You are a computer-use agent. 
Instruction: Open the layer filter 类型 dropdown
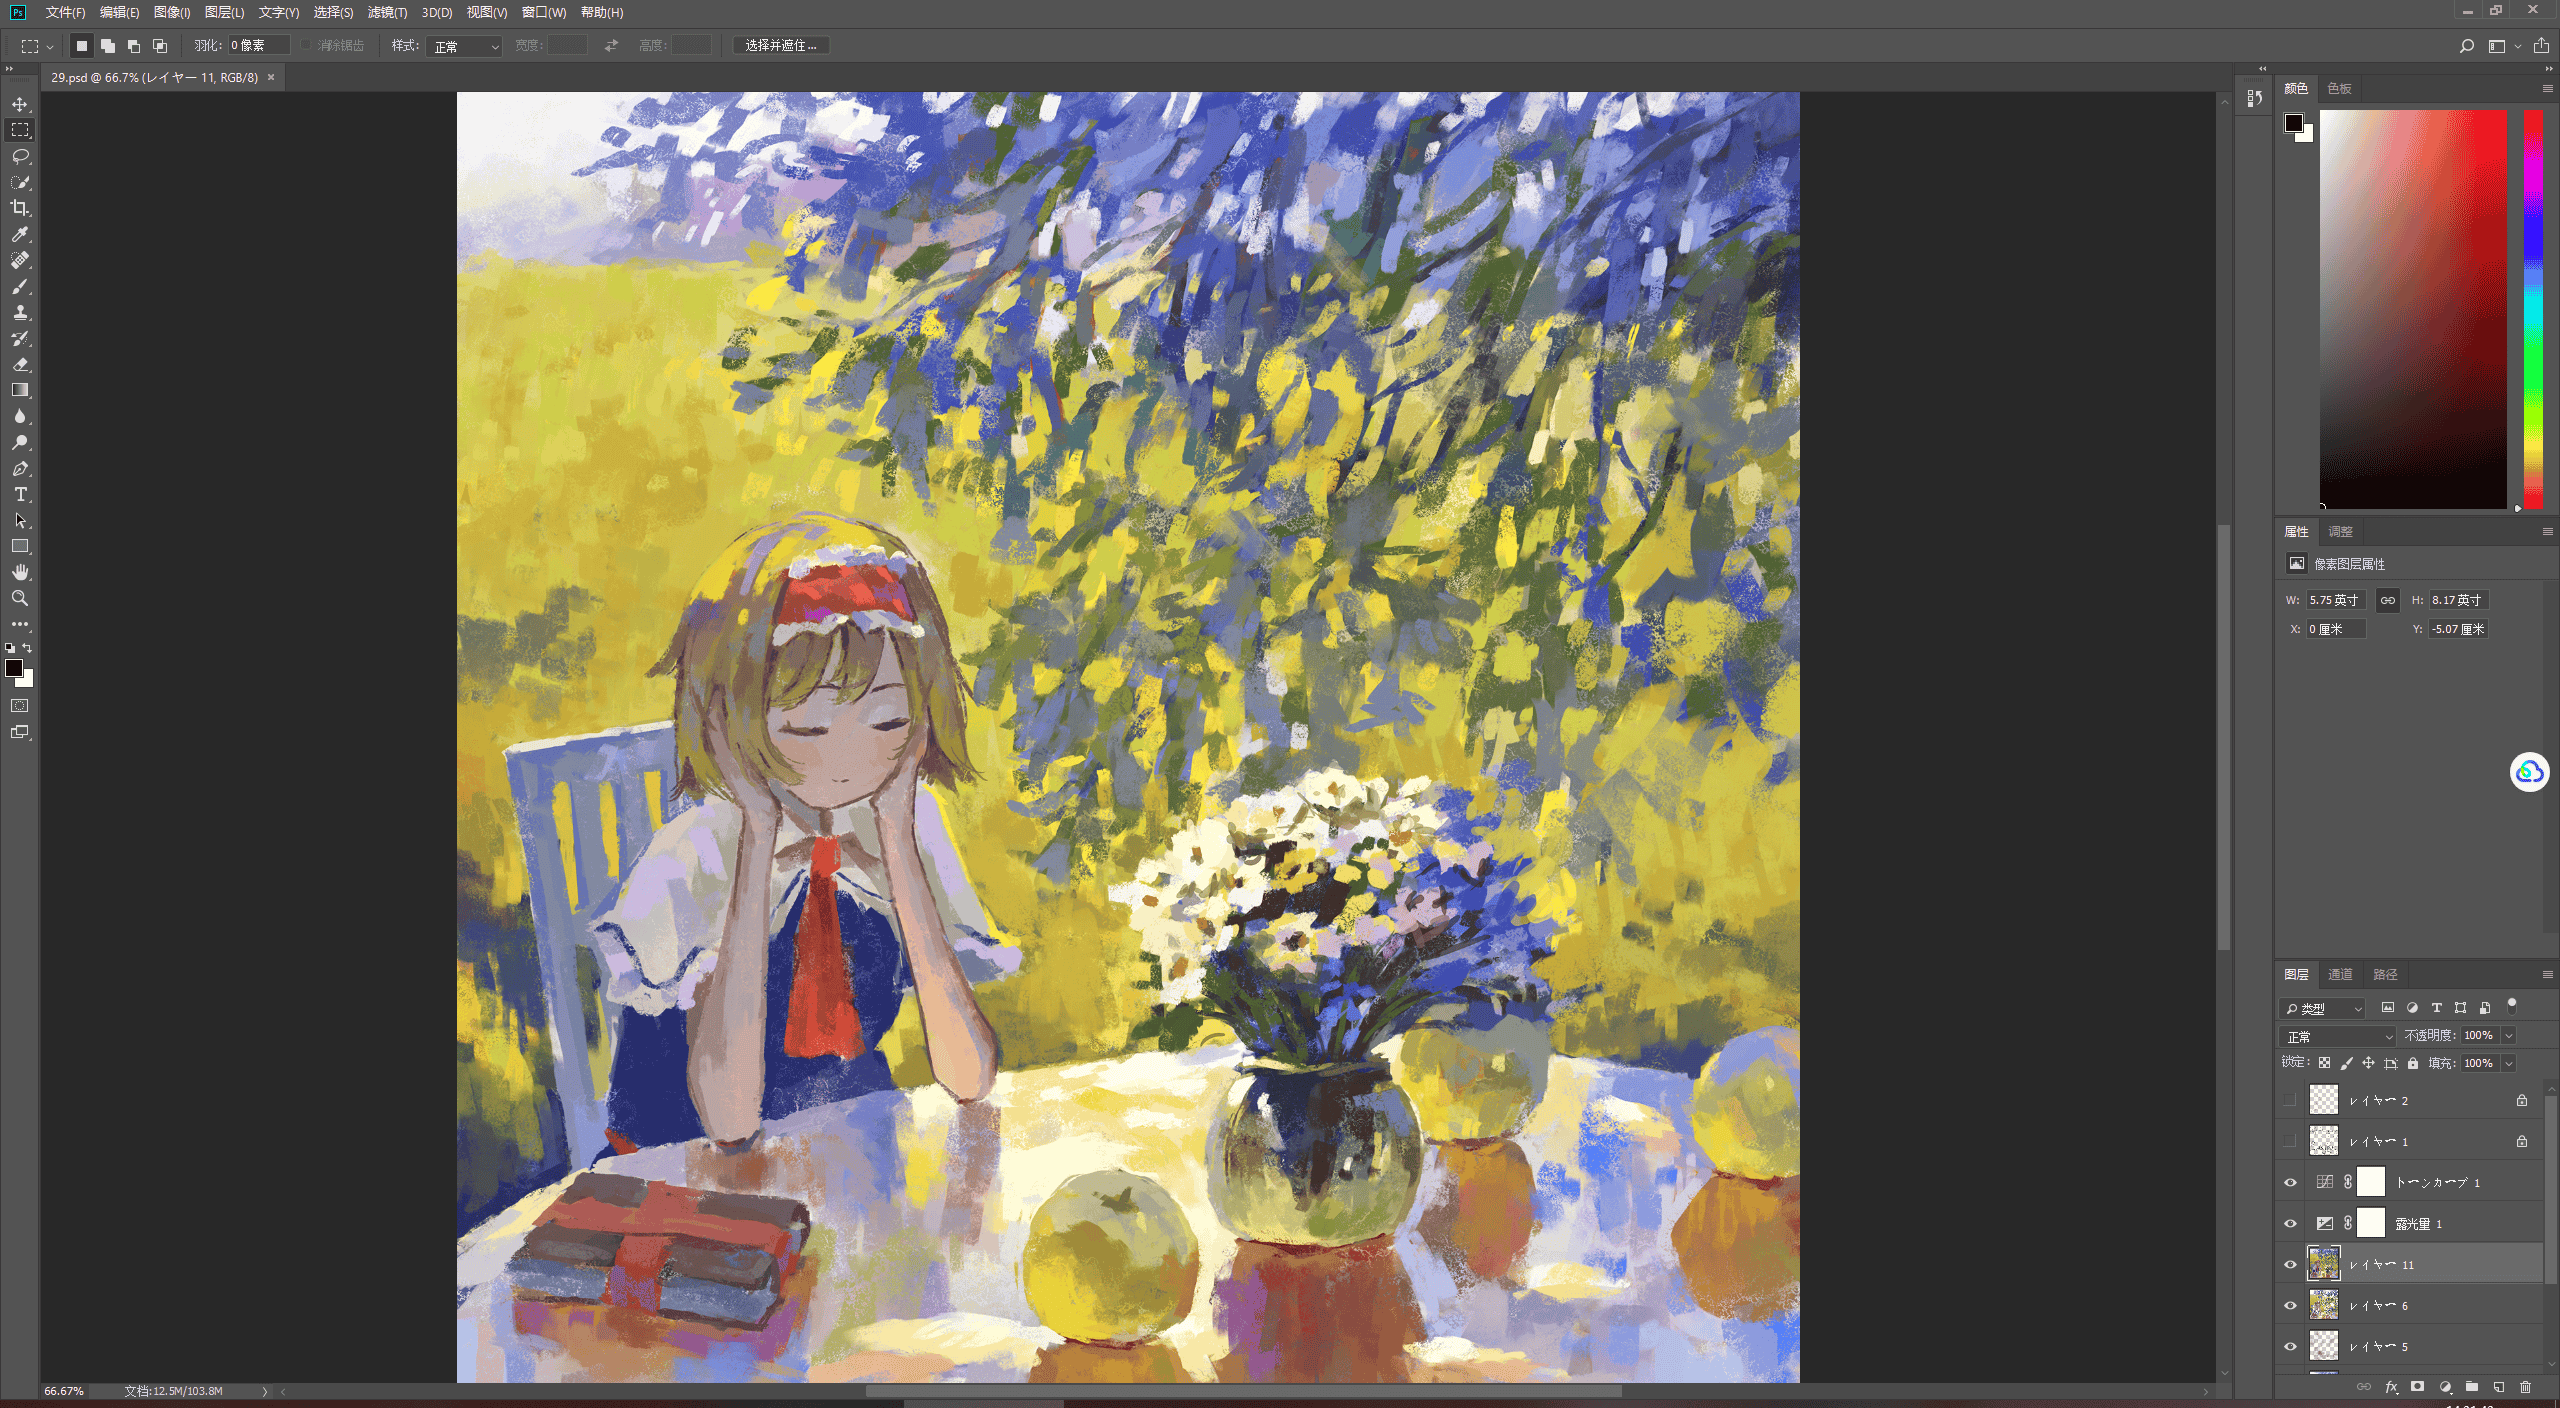2323,1008
